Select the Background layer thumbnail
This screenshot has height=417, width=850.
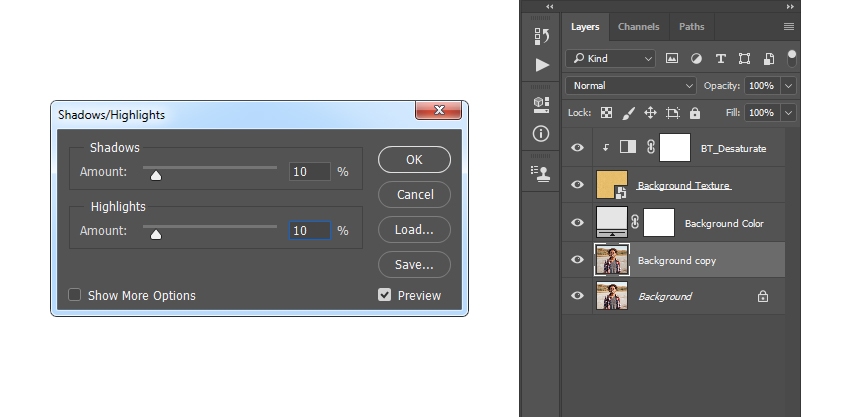click(x=612, y=296)
